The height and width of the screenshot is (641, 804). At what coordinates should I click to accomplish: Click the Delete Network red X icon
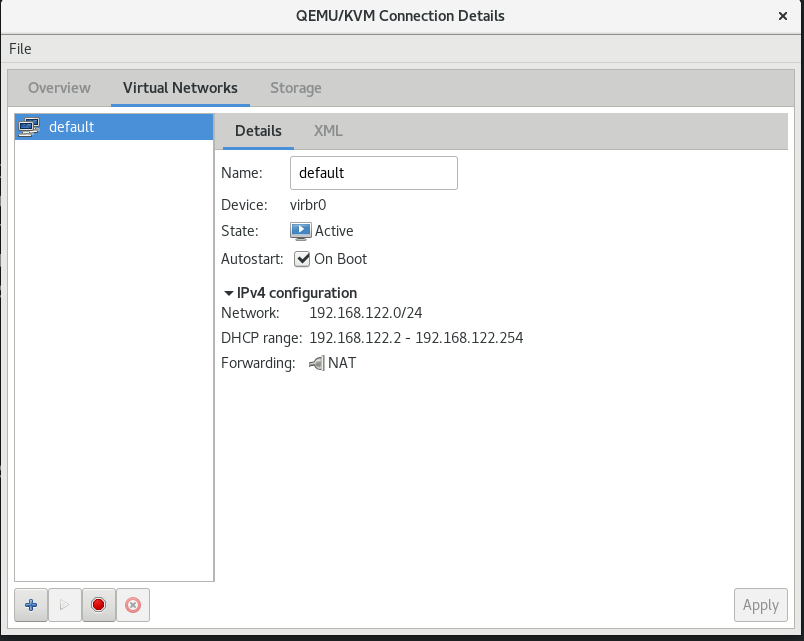pos(133,605)
